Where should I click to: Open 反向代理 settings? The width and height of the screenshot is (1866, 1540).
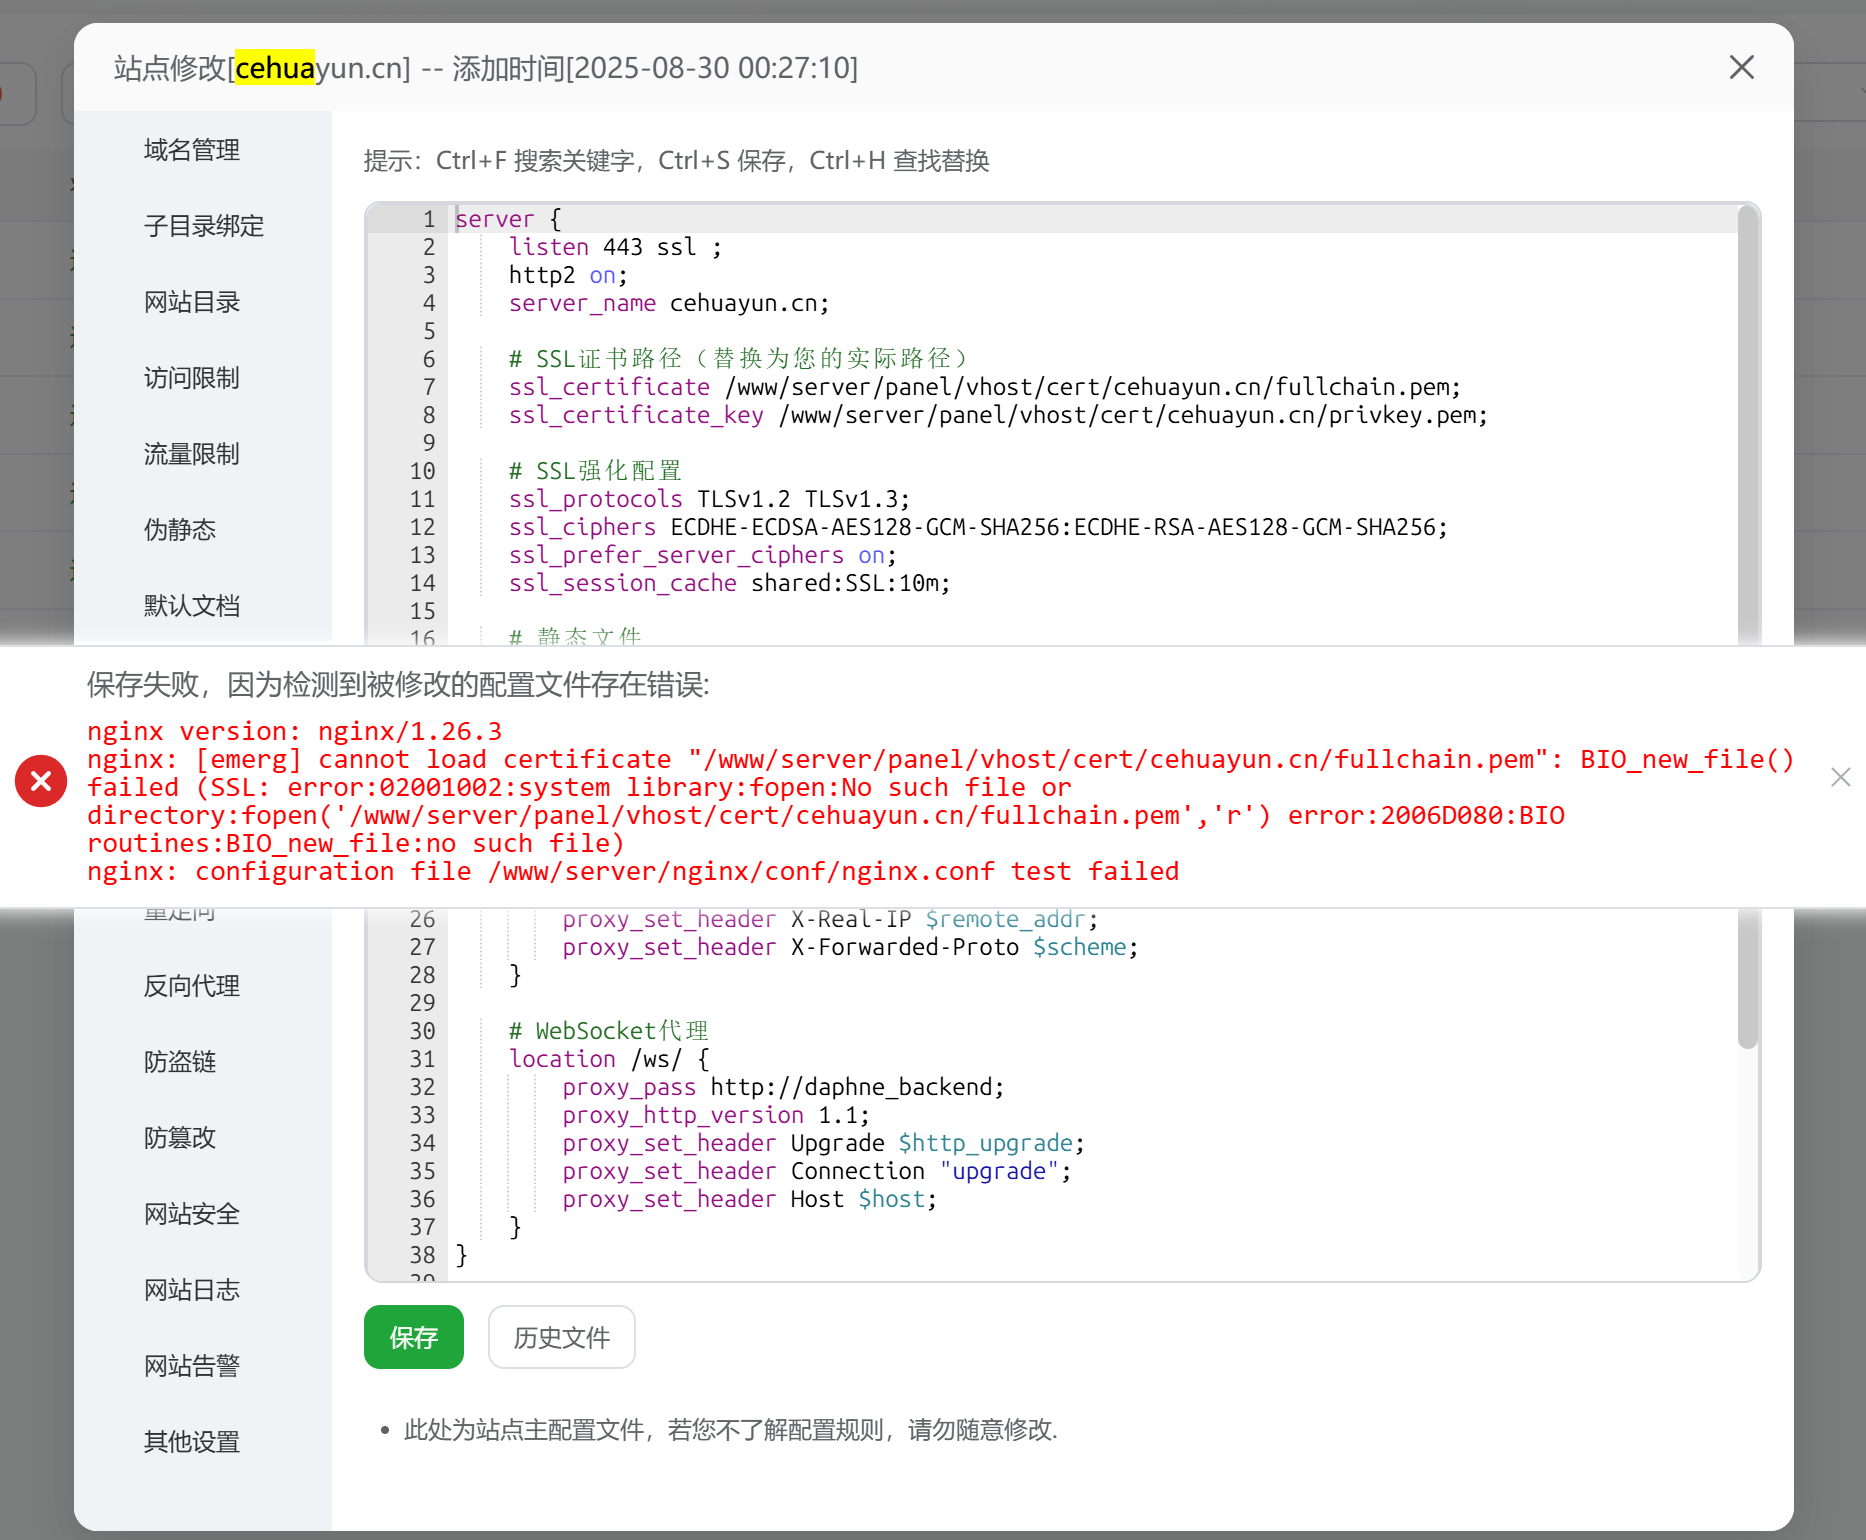(x=191, y=986)
